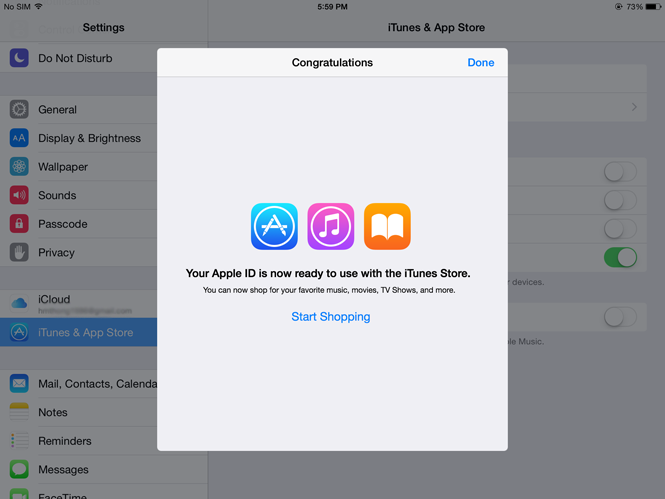Select Display & Brightness row
Screen dimensions: 665x499
[78, 138]
